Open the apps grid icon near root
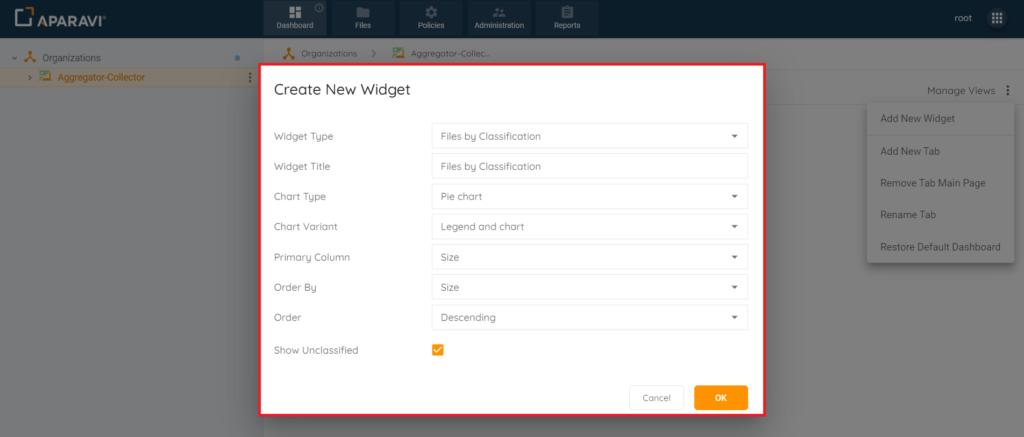The image size is (1024, 437). [997, 18]
